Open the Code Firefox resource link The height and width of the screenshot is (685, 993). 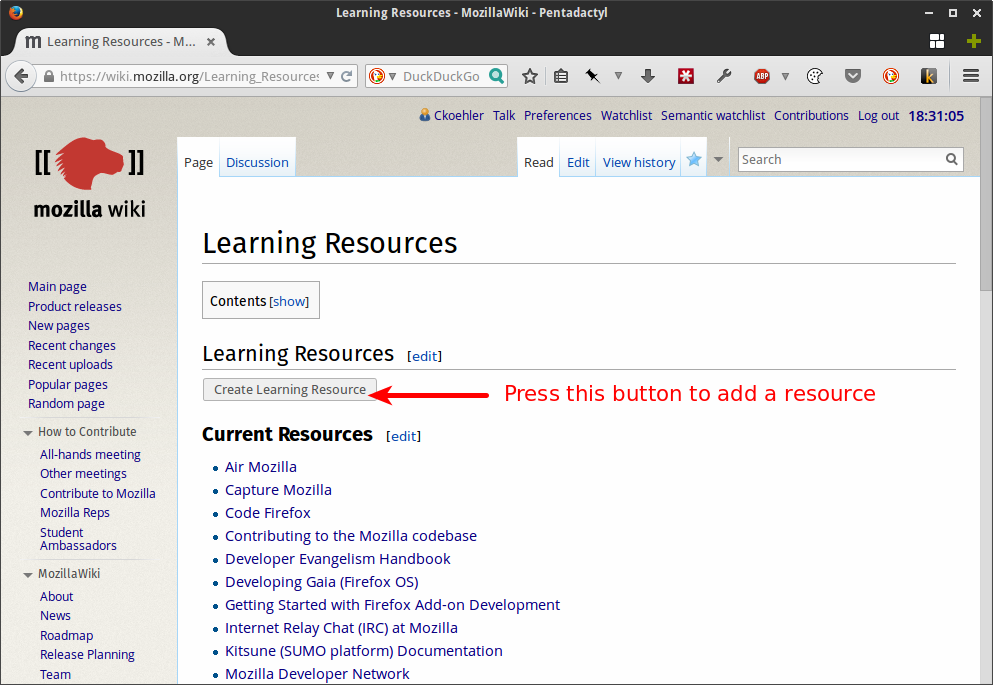pyautogui.click(x=268, y=513)
